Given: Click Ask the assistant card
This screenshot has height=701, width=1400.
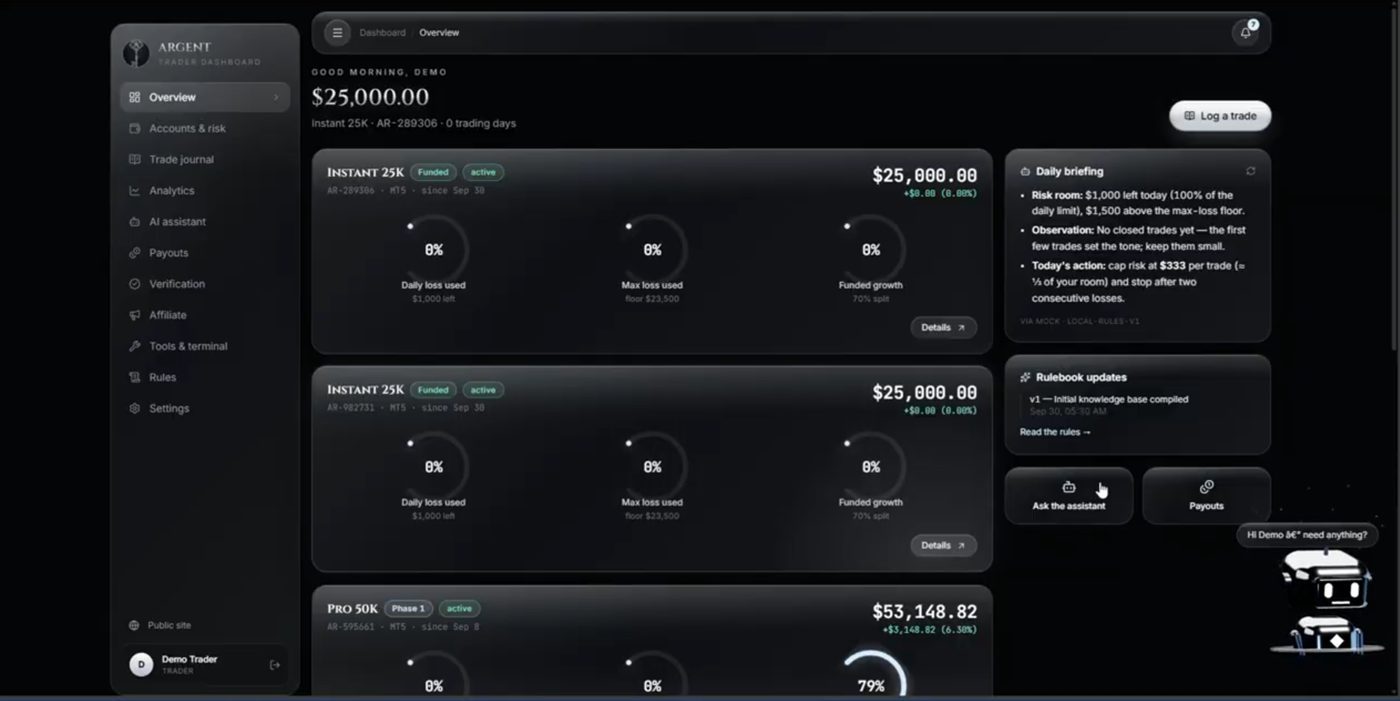Looking at the screenshot, I should pyautogui.click(x=1069, y=496).
